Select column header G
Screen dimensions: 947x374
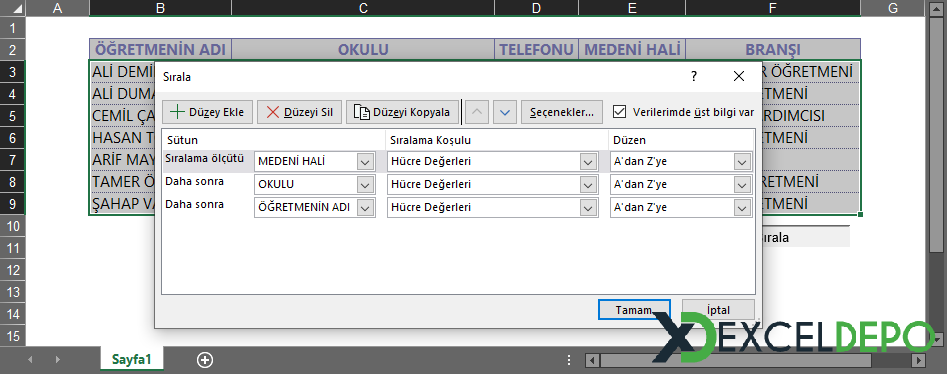point(893,8)
